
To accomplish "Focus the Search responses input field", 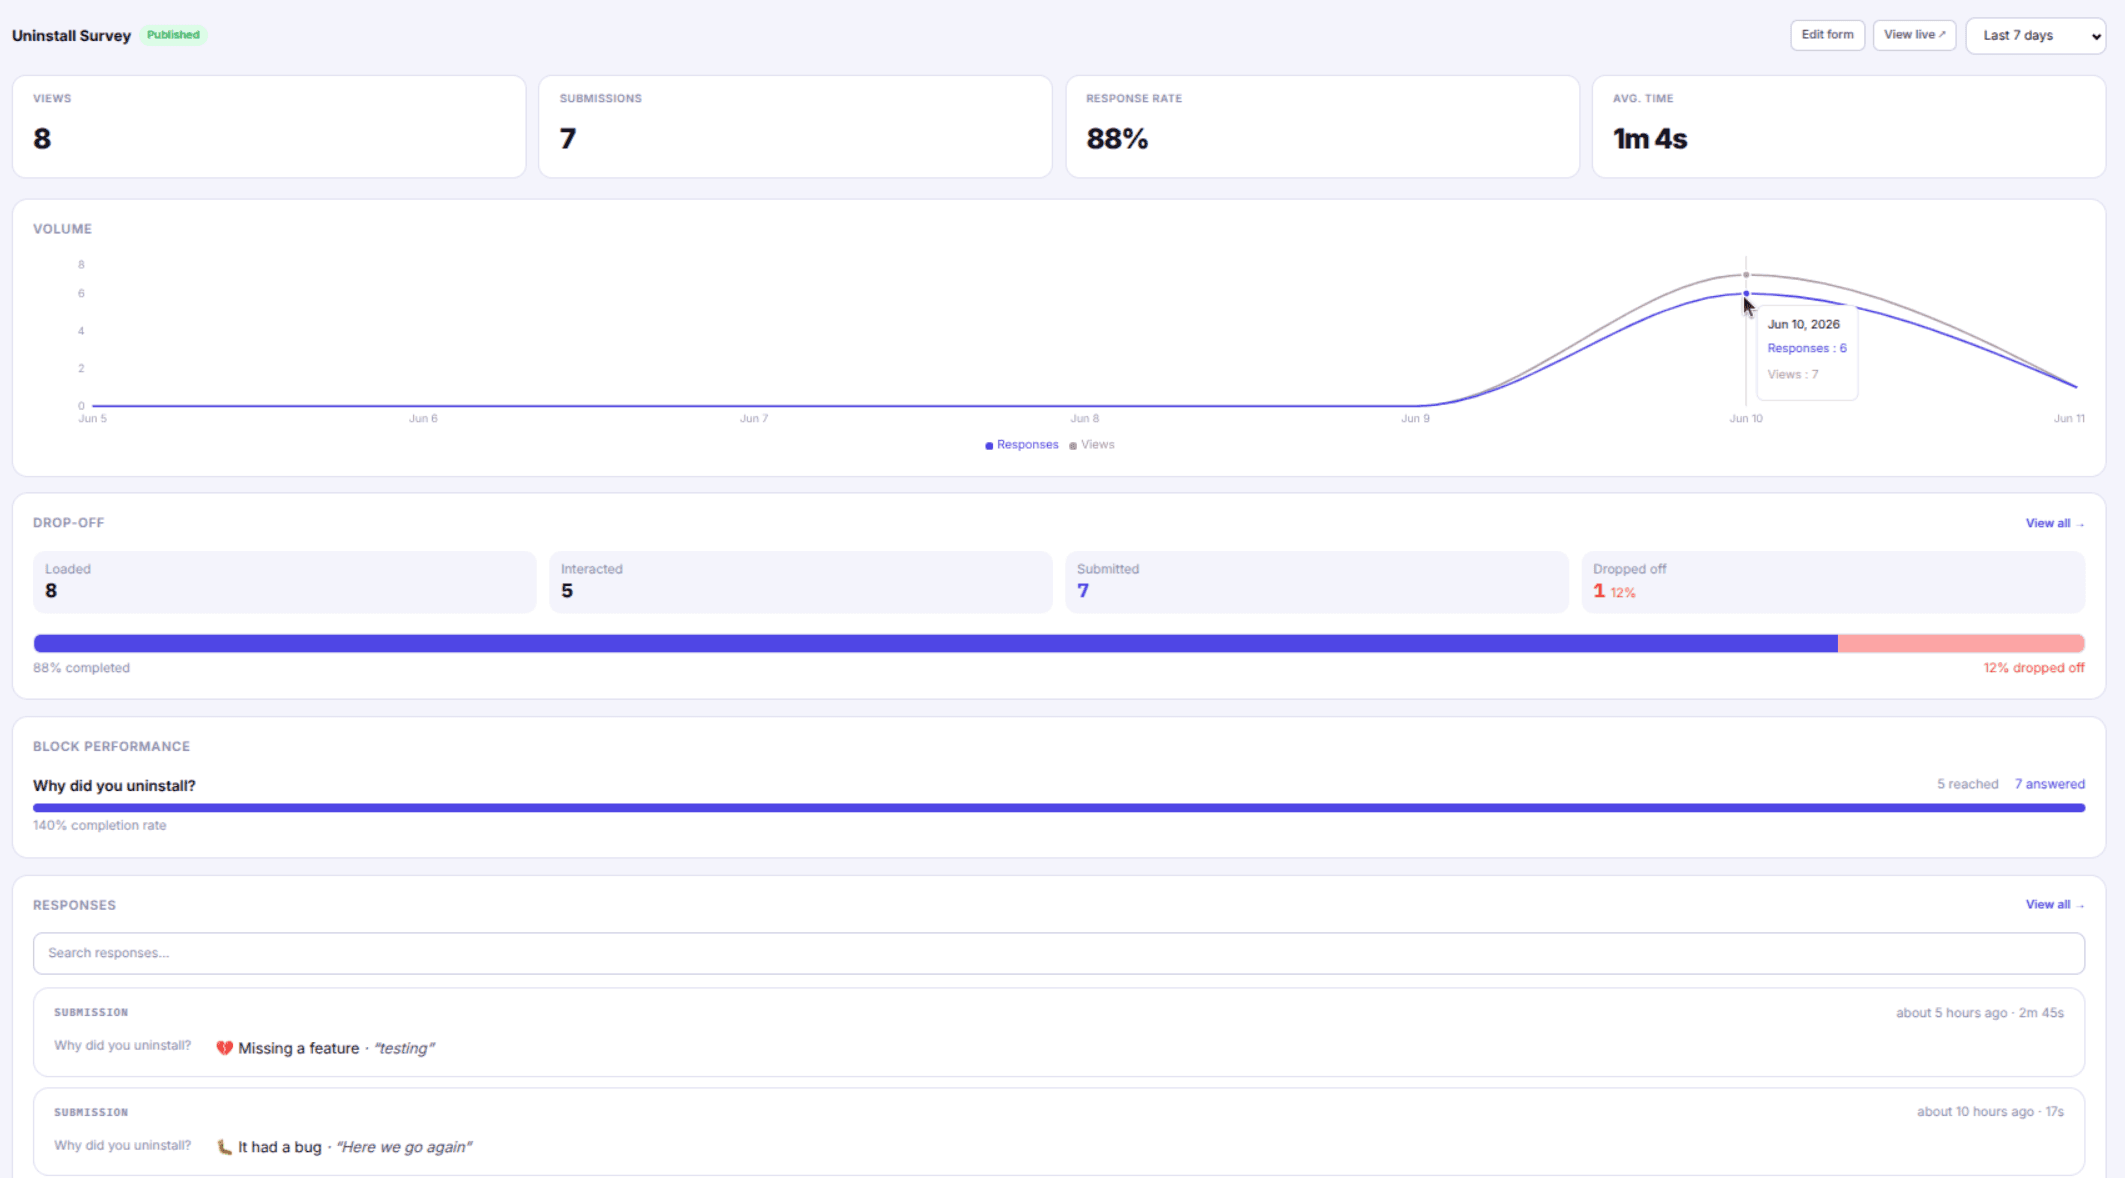I will 1059,954.
